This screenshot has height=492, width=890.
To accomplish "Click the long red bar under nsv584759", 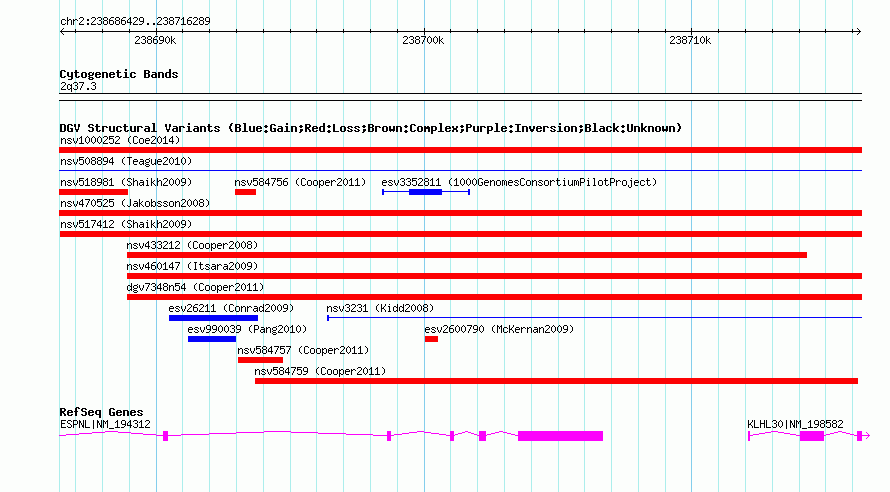I will (x=556, y=381).
